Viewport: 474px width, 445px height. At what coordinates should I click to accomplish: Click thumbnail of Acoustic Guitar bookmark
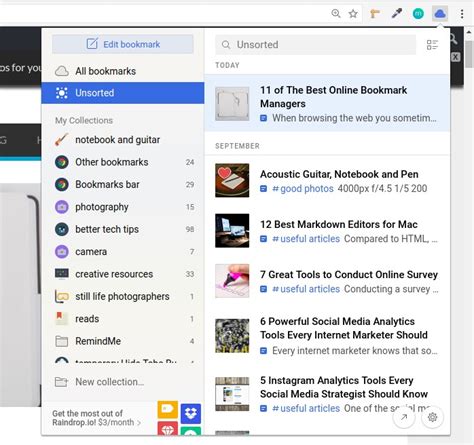coord(232,180)
